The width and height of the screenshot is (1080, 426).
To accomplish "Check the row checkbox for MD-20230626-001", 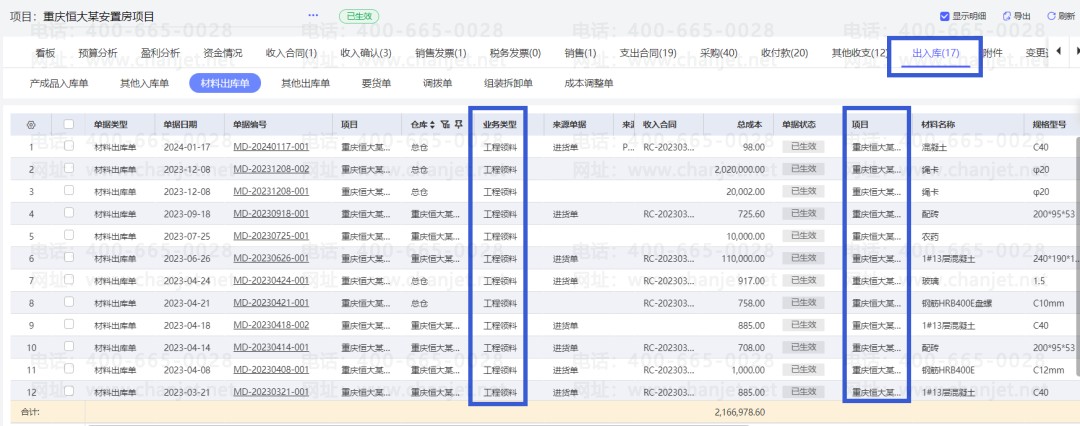I will pos(68,258).
